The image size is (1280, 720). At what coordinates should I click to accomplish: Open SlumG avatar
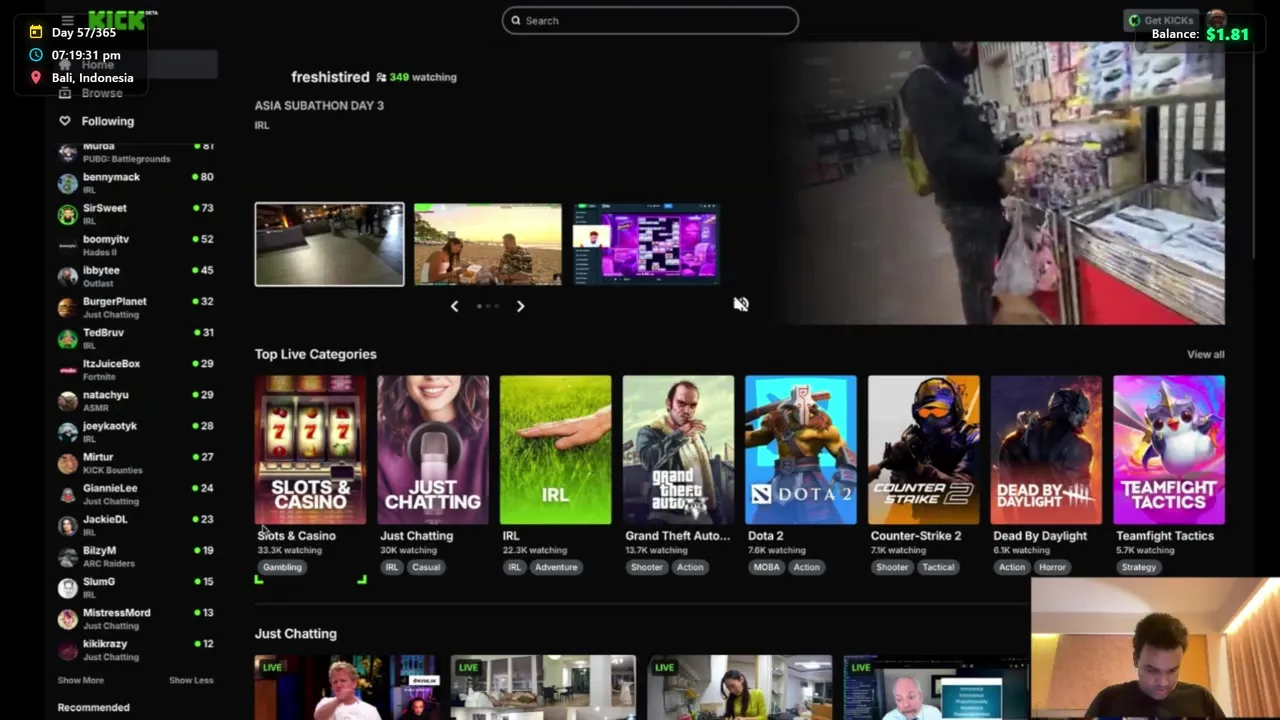pos(67,587)
